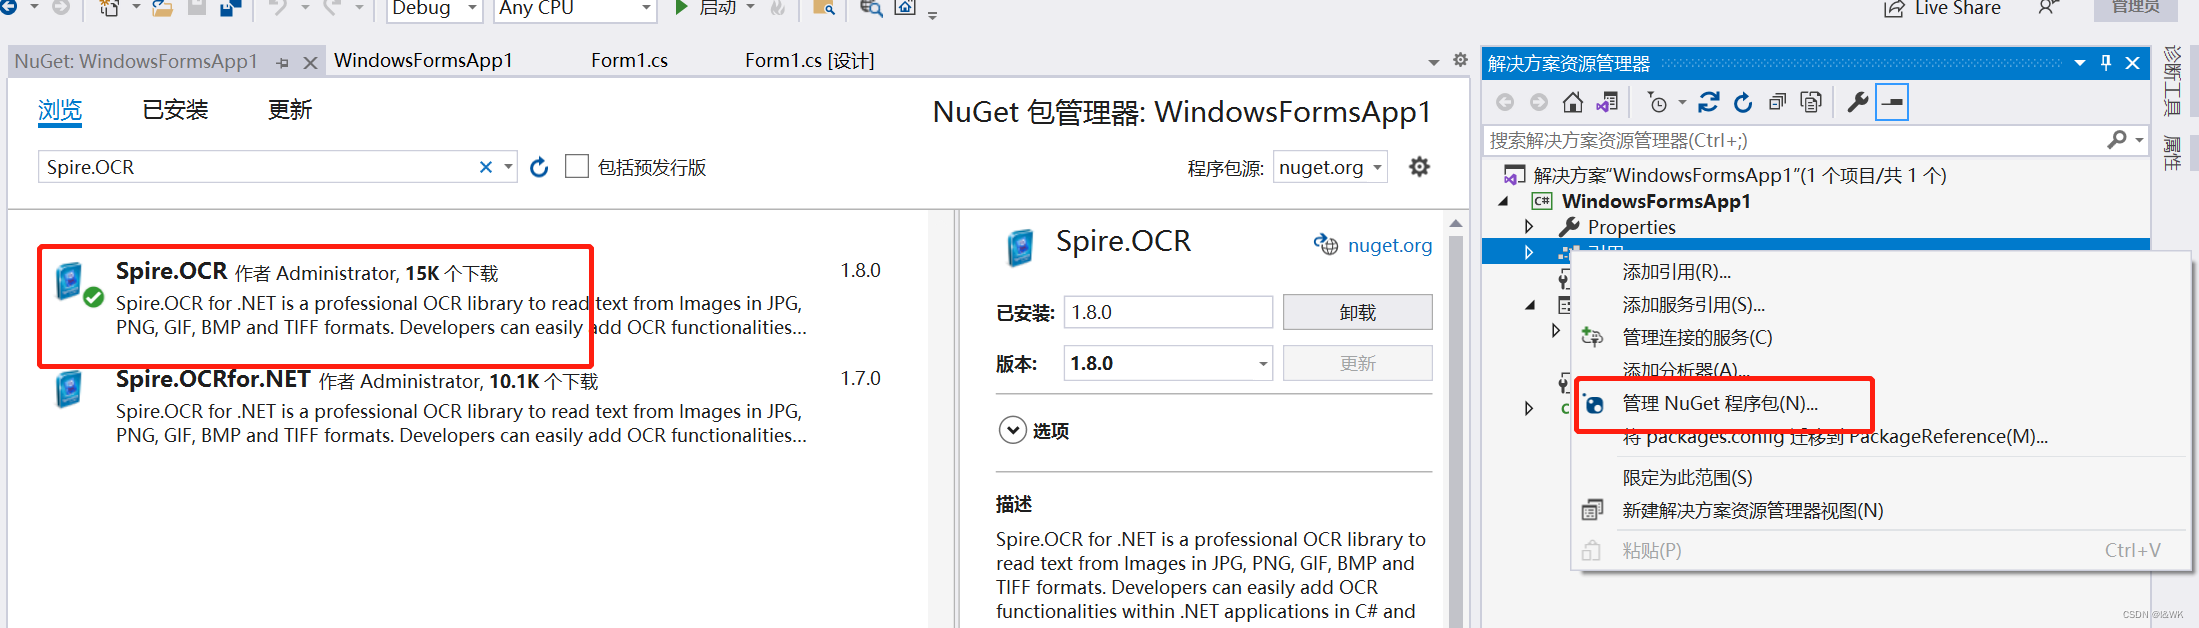Image resolution: width=2199 pixels, height=628 pixels.
Task: Click the Spire.OCR package icon in details pane
Action: (x=1020, y=247)
